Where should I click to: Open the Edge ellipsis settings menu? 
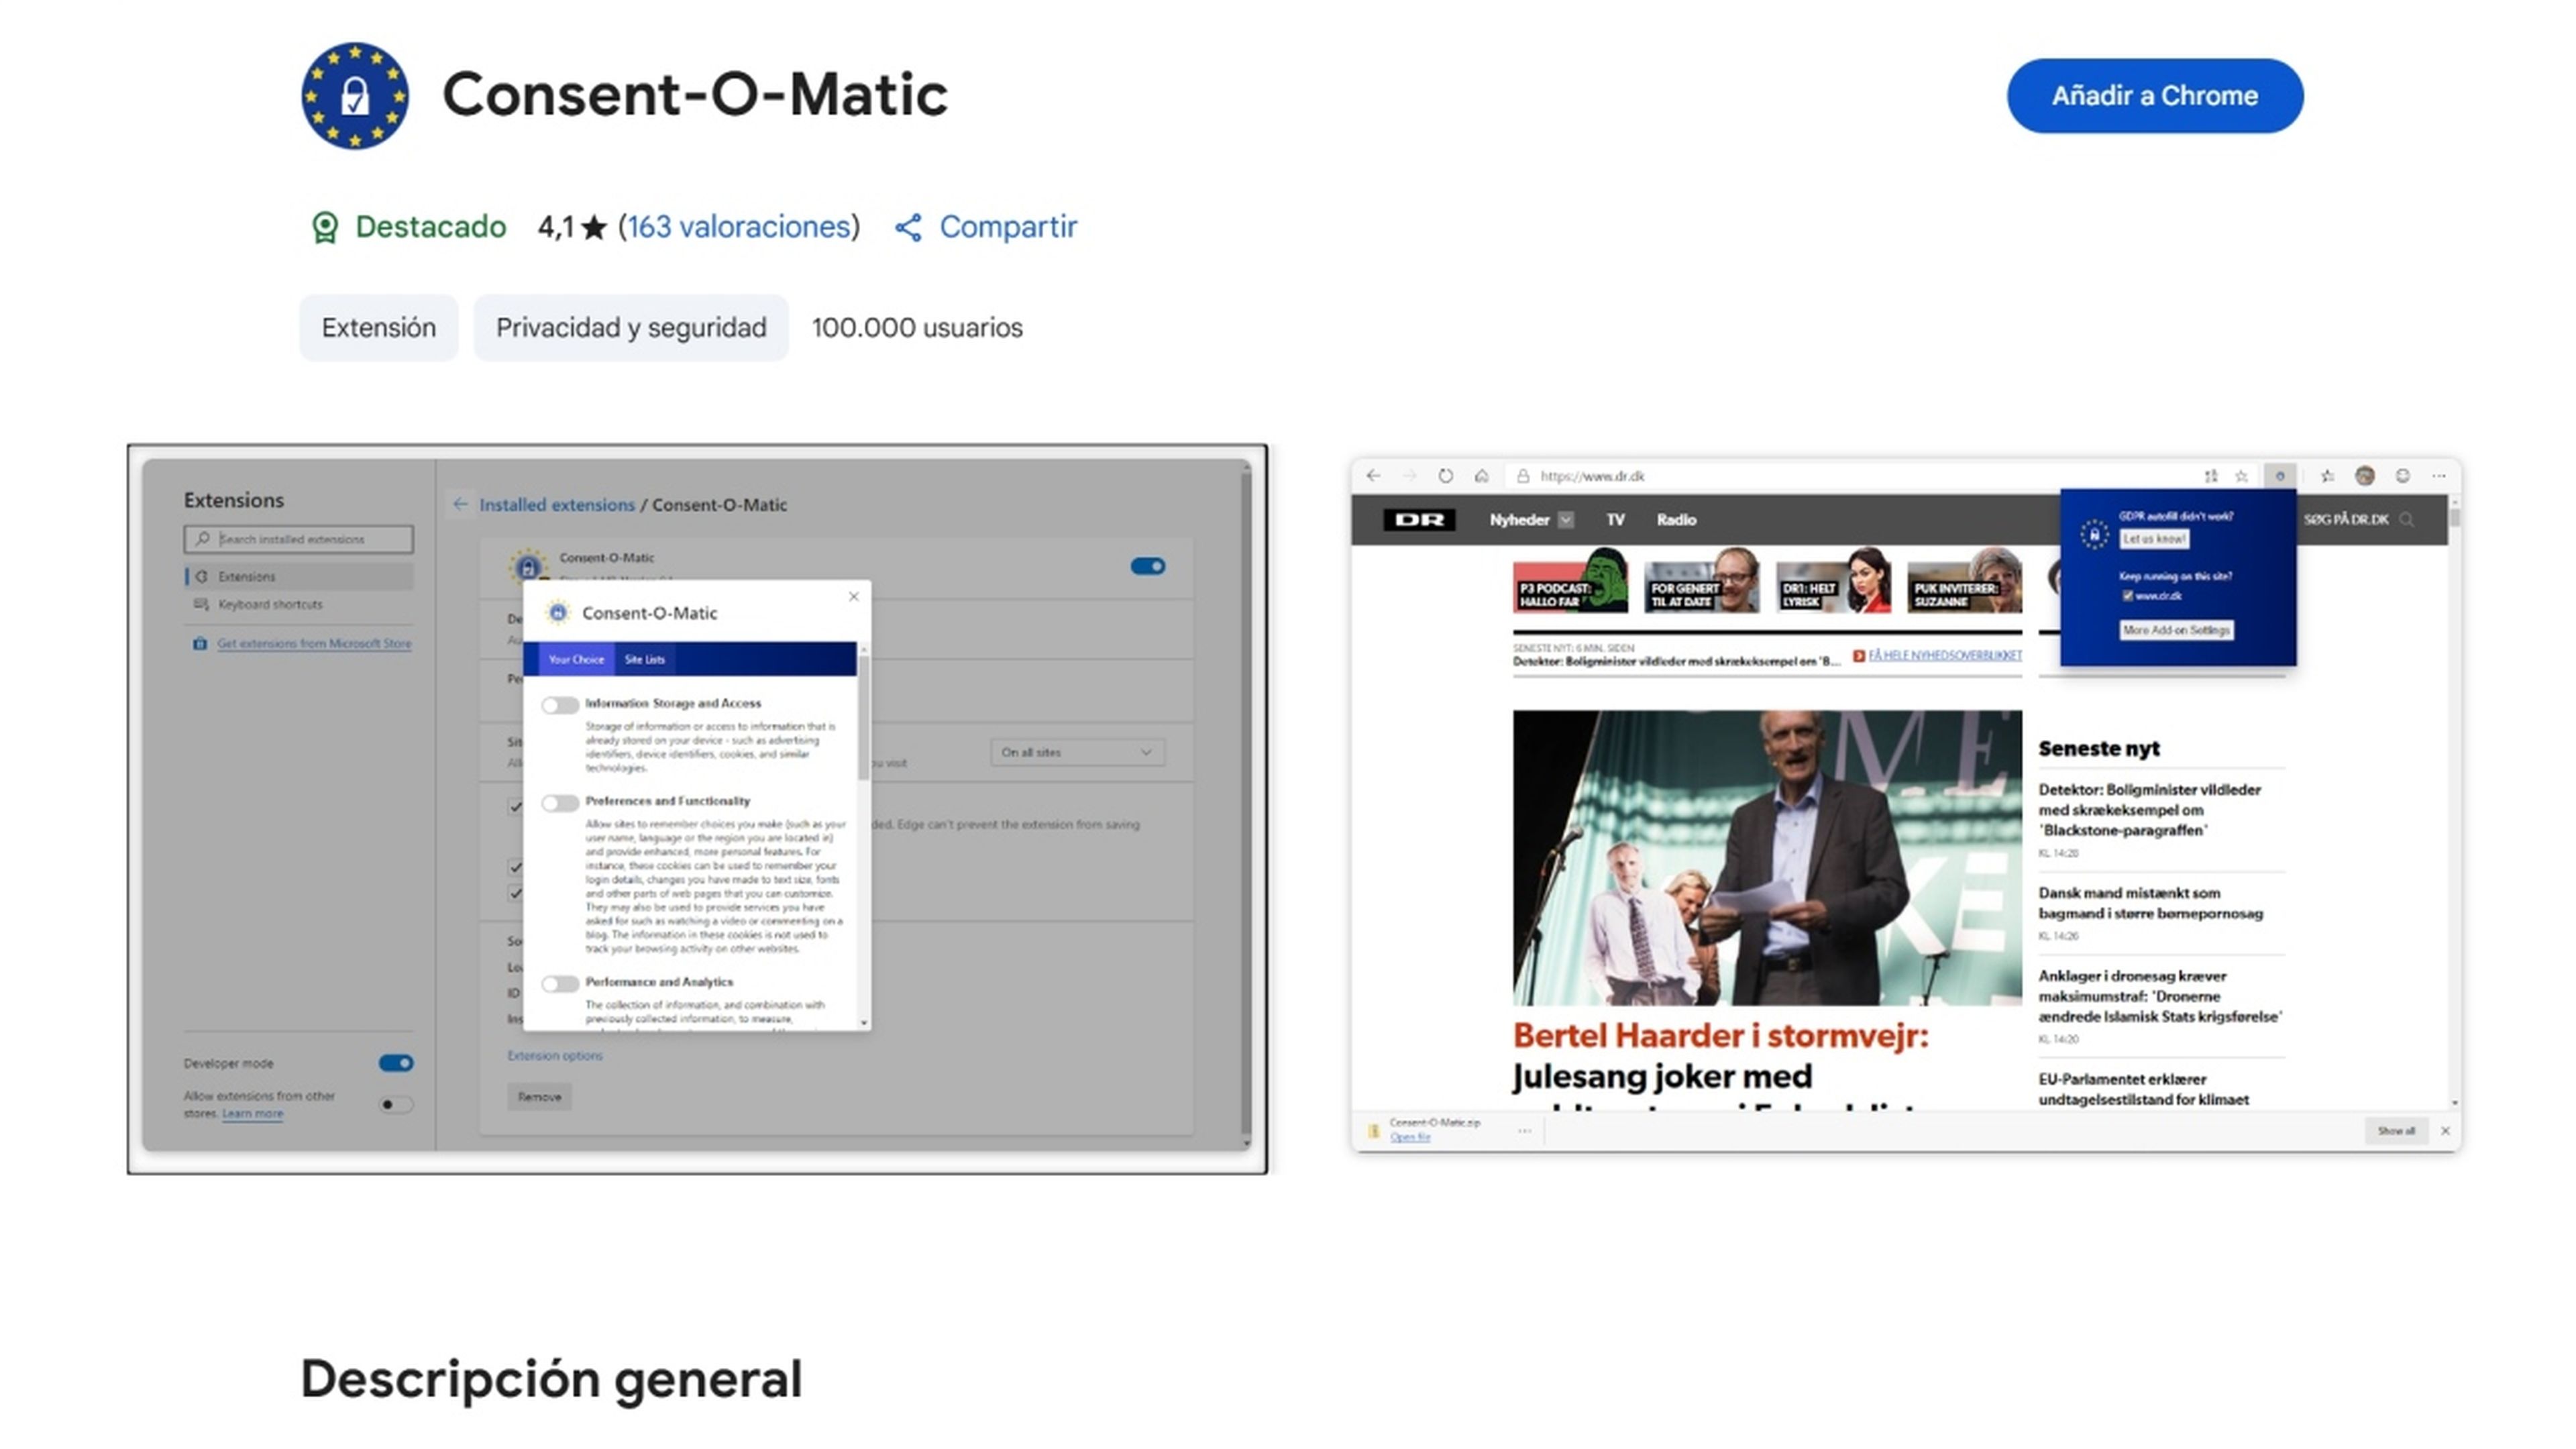click(2438, 476)
